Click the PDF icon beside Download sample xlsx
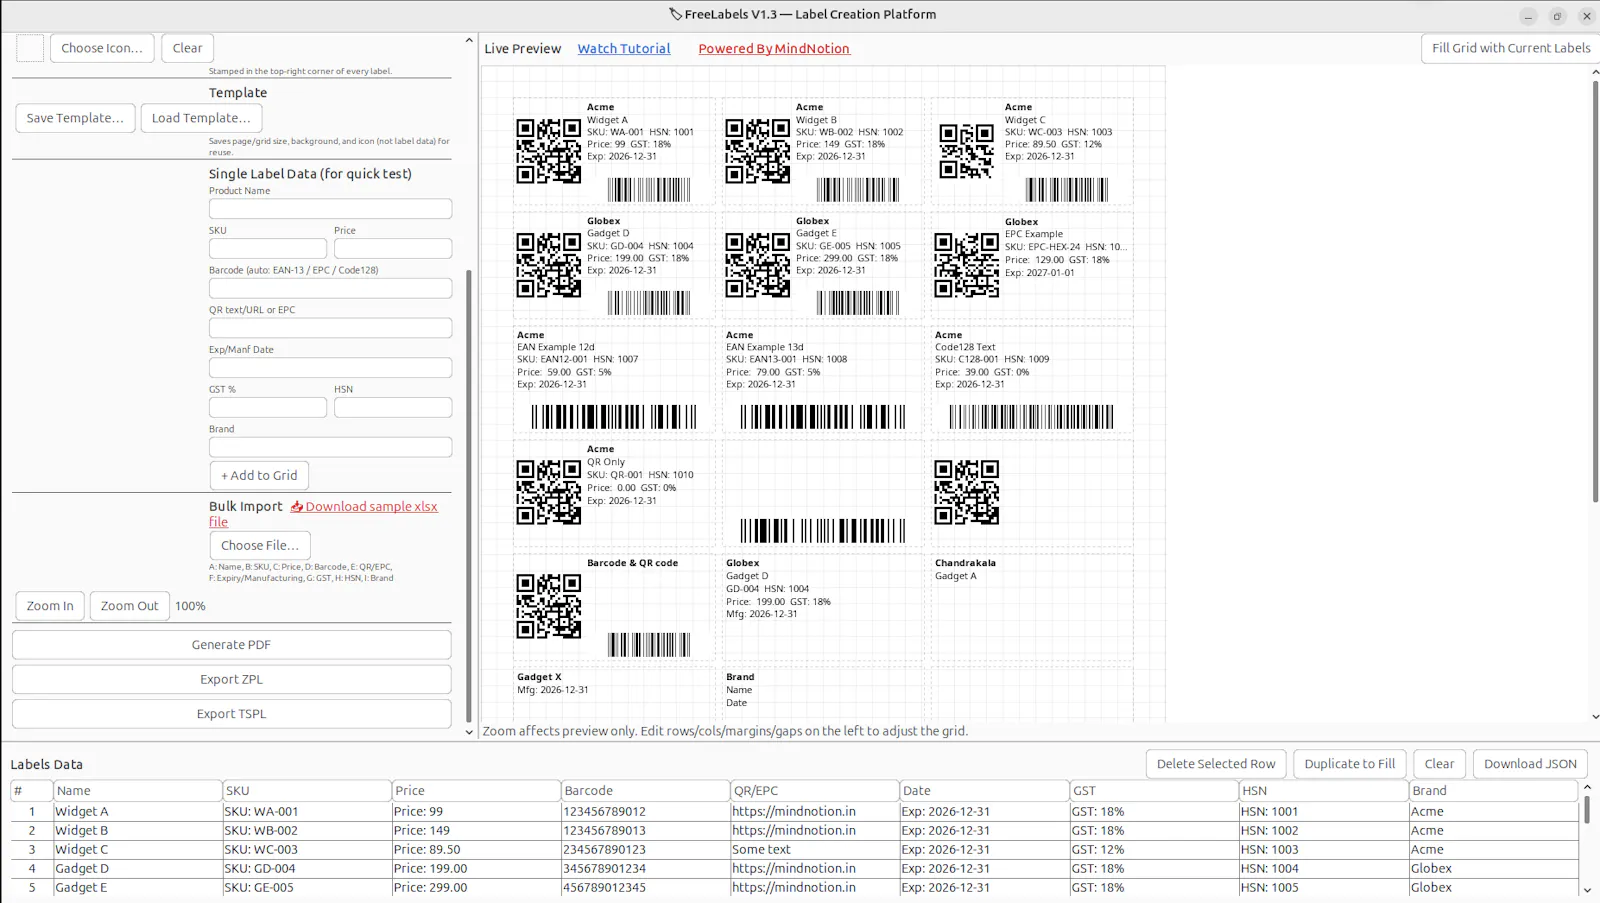Screen dimensions: 1600x903 (x=297, y=507)
